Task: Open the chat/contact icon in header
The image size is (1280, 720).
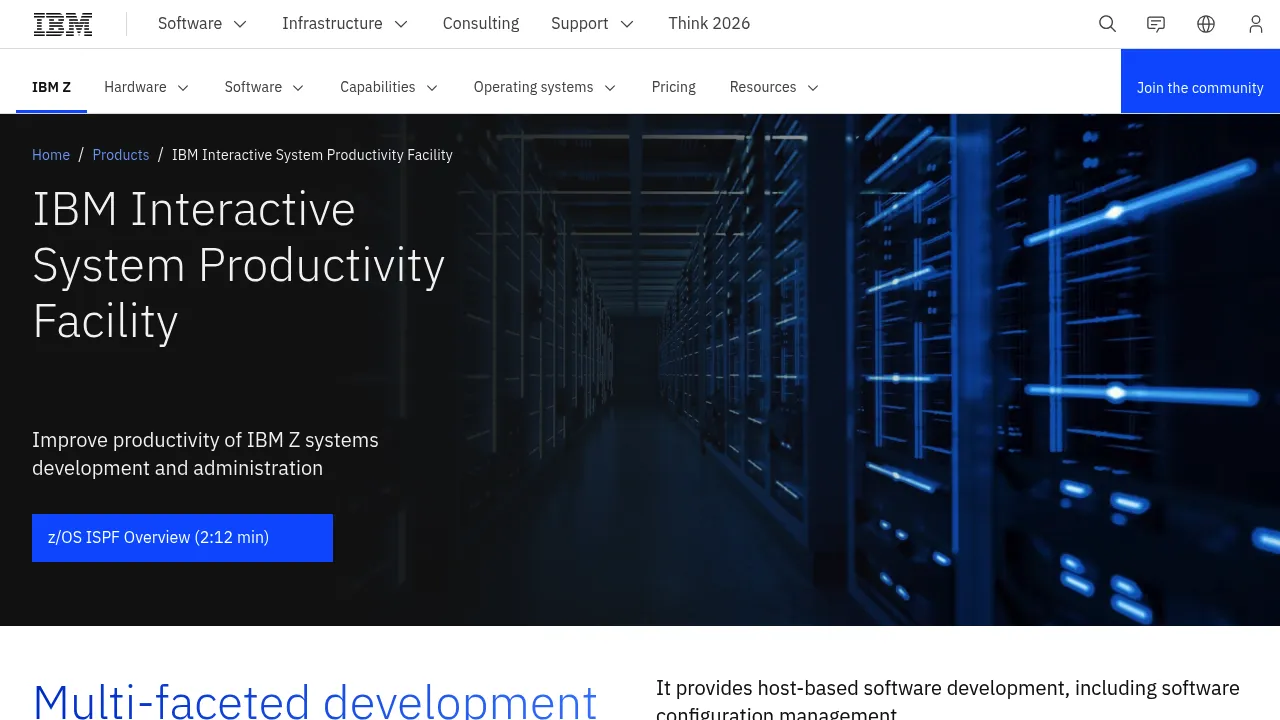Action: 1156,24
